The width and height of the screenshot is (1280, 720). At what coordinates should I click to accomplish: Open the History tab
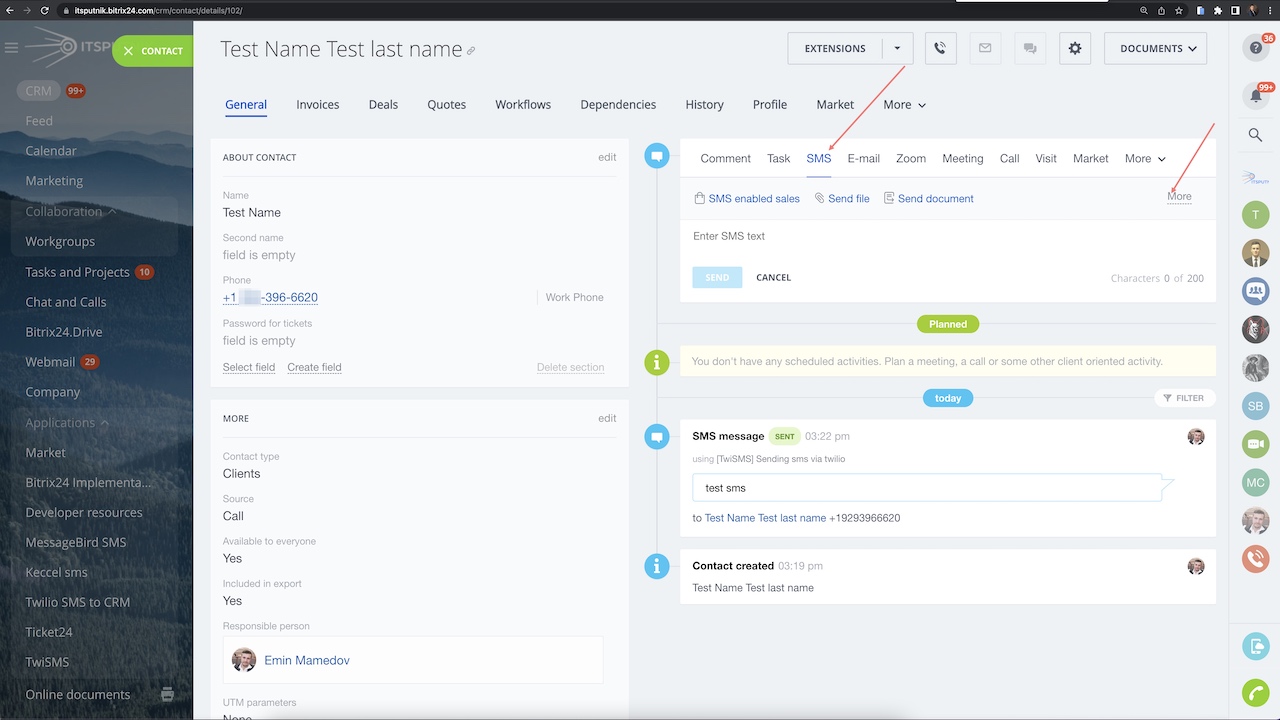point(704,105)
